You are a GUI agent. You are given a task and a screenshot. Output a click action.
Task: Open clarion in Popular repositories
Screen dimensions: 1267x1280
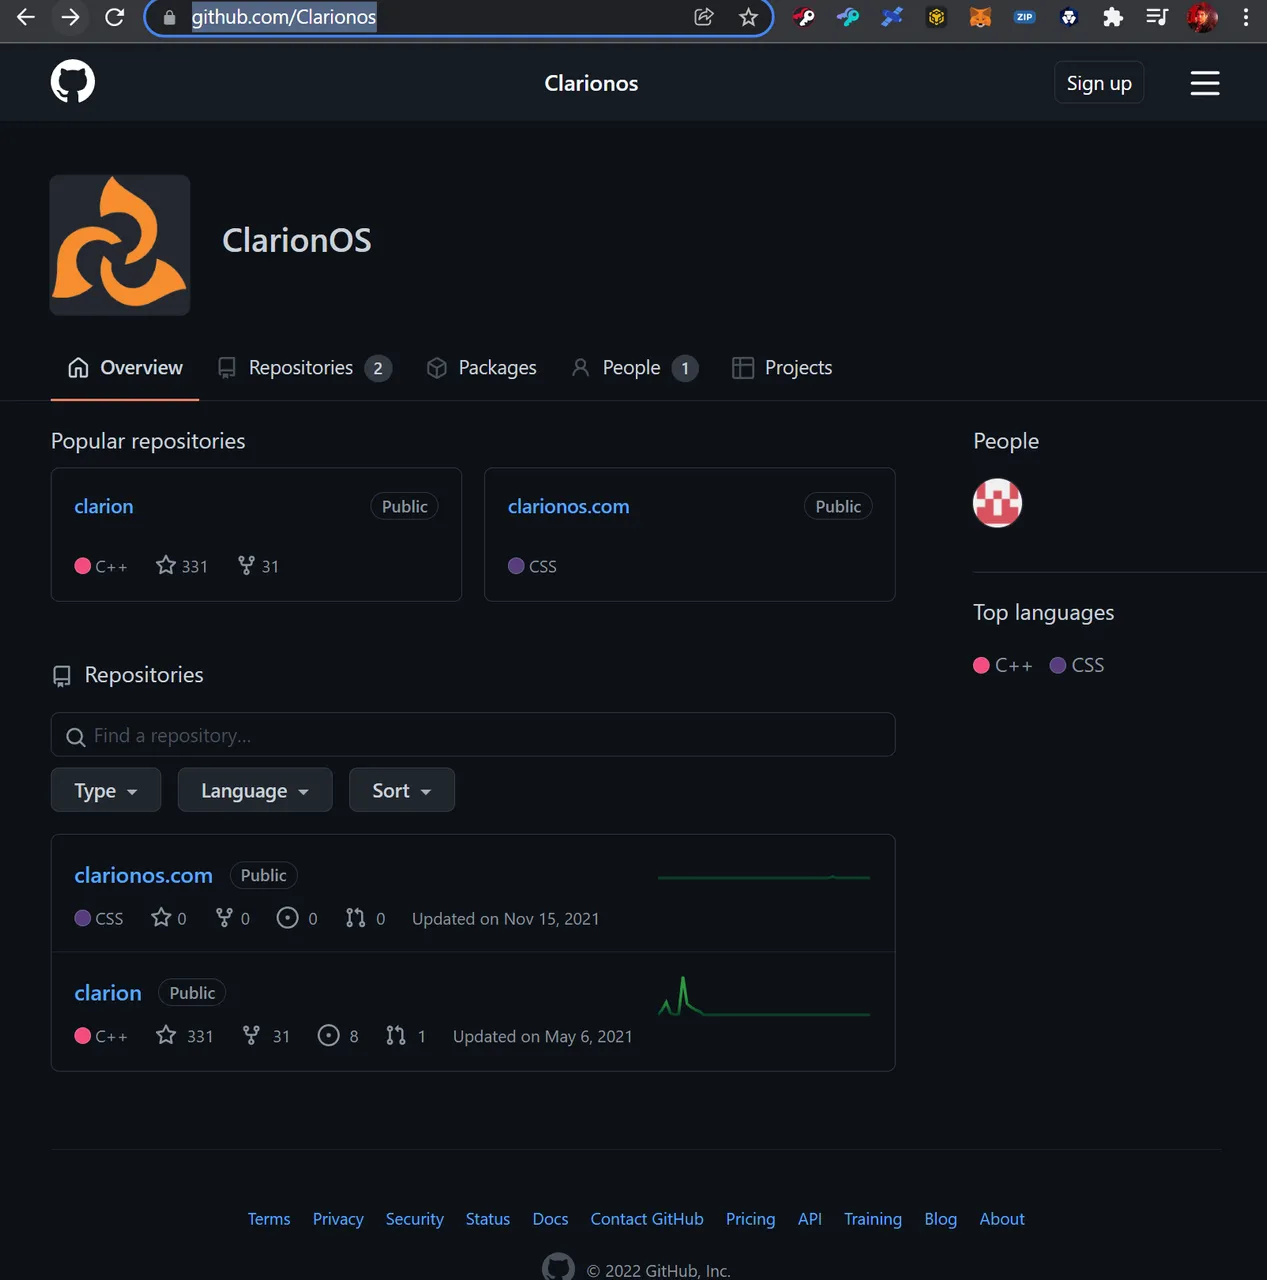pyautogui.click(x=104, y=506)
